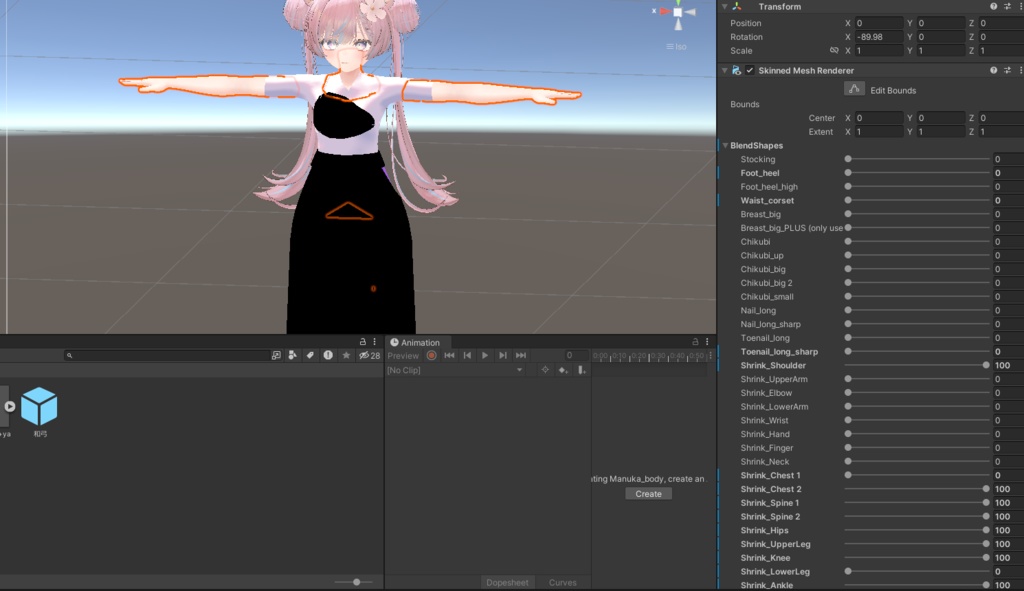Image resolution: width=1024 pixels, height=591 pixels.
Task: Go to last keyframe of clip
Action: click(x=520, y=355)
